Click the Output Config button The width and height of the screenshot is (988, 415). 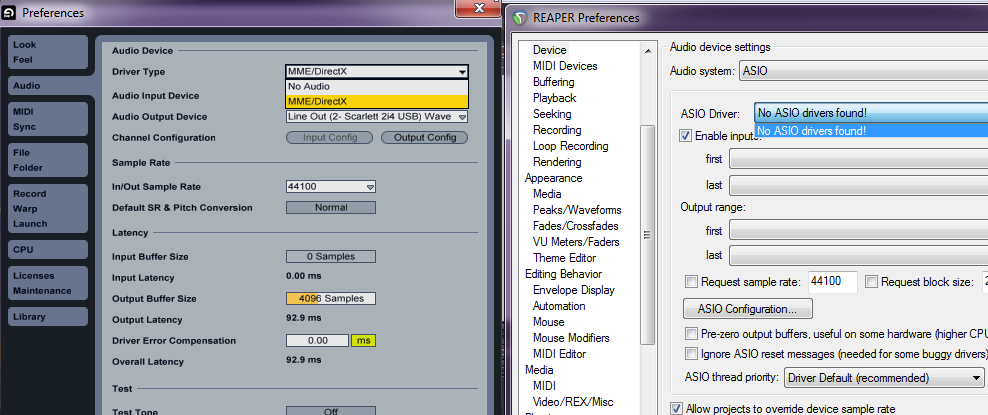tap(424, 137)
